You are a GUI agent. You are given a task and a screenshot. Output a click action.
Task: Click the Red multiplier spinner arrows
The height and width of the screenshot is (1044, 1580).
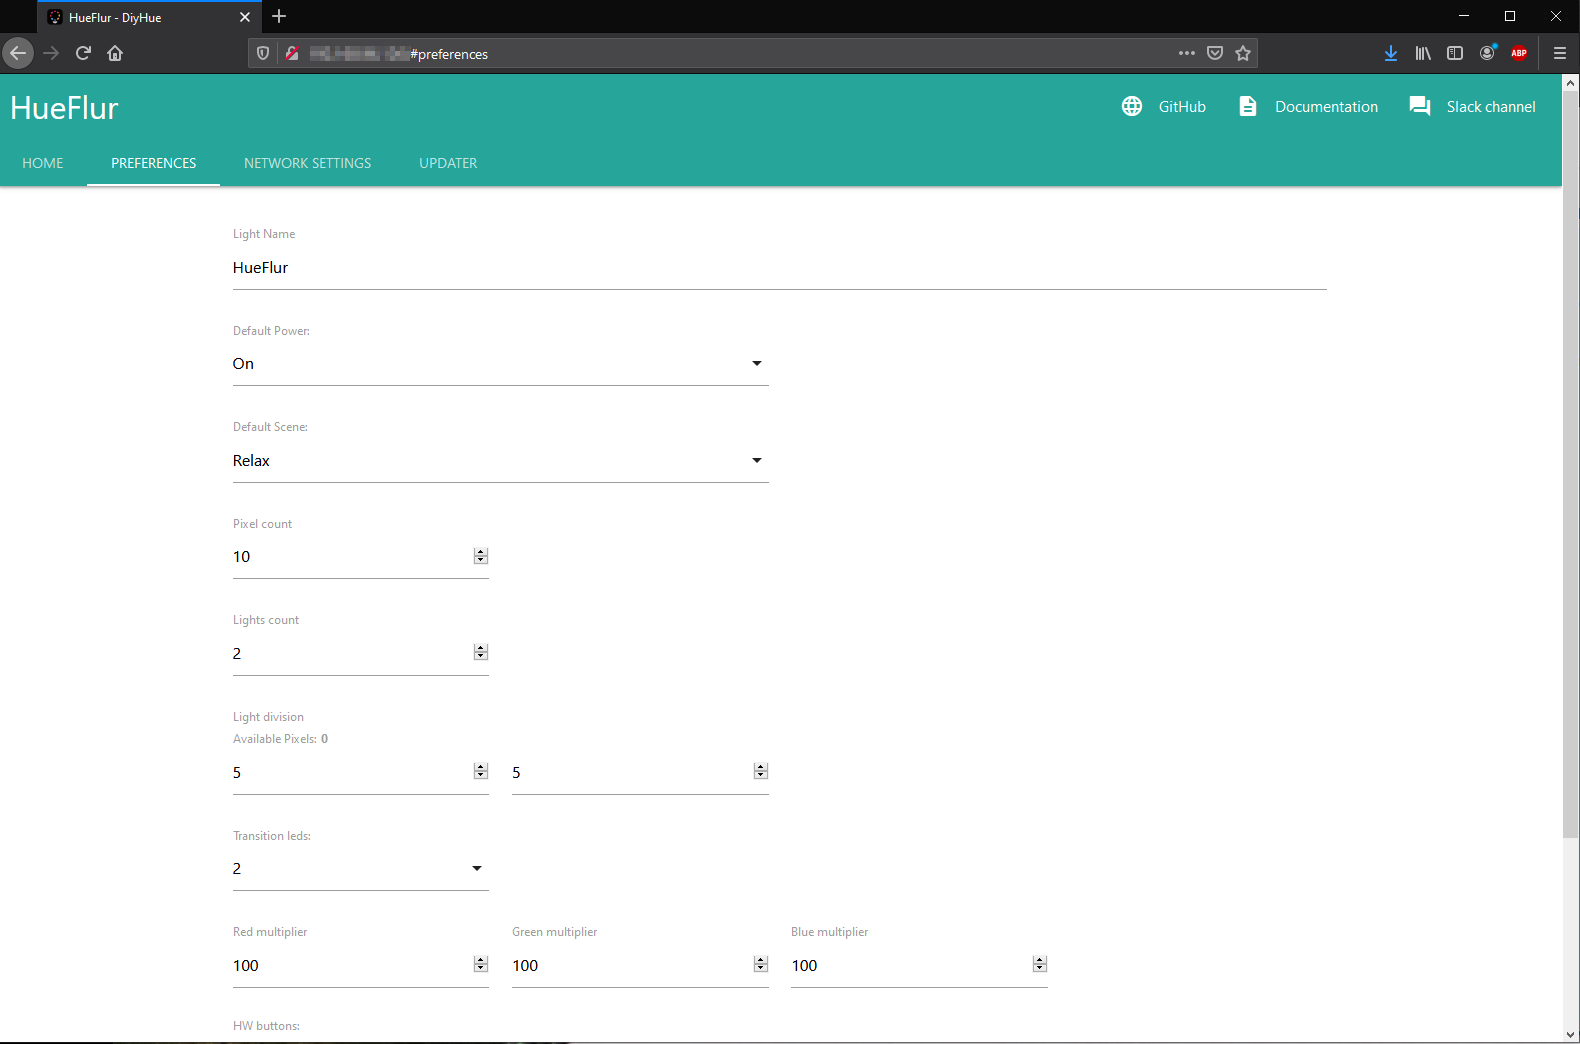(481, 964)
